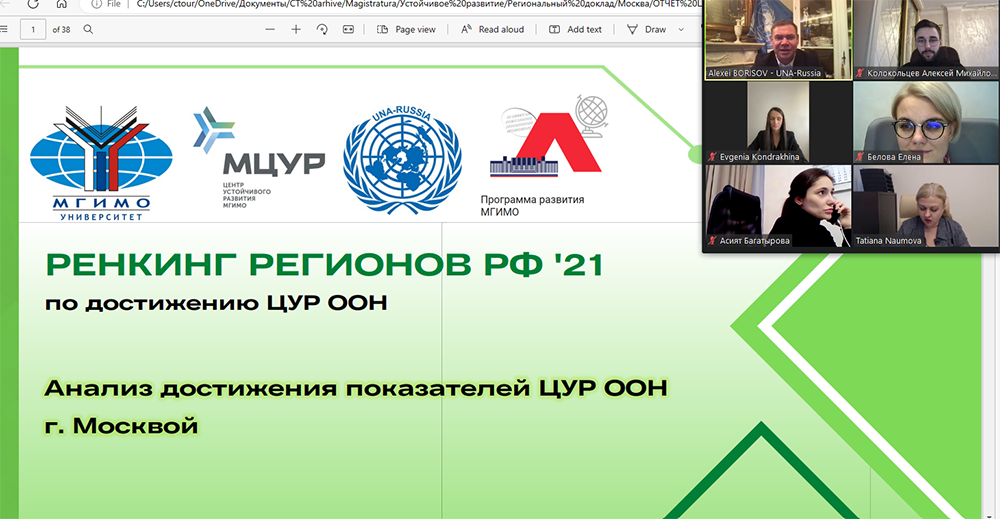The width and height of the screenshot is (1000, 519).
Task: Select the Add text tool
Action: click(575, 29)
